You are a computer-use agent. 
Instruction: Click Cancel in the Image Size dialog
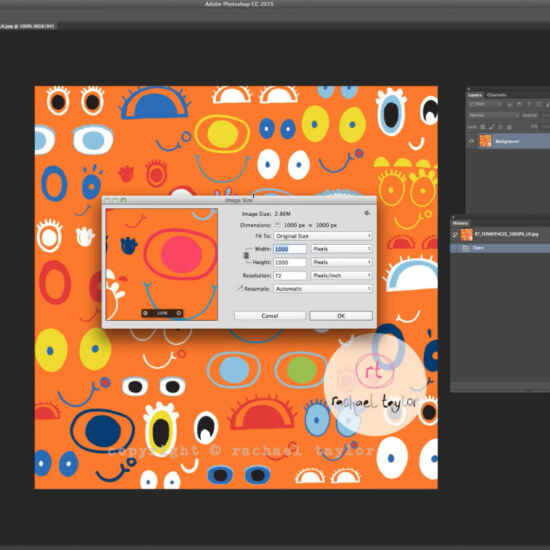click(270, 316)
